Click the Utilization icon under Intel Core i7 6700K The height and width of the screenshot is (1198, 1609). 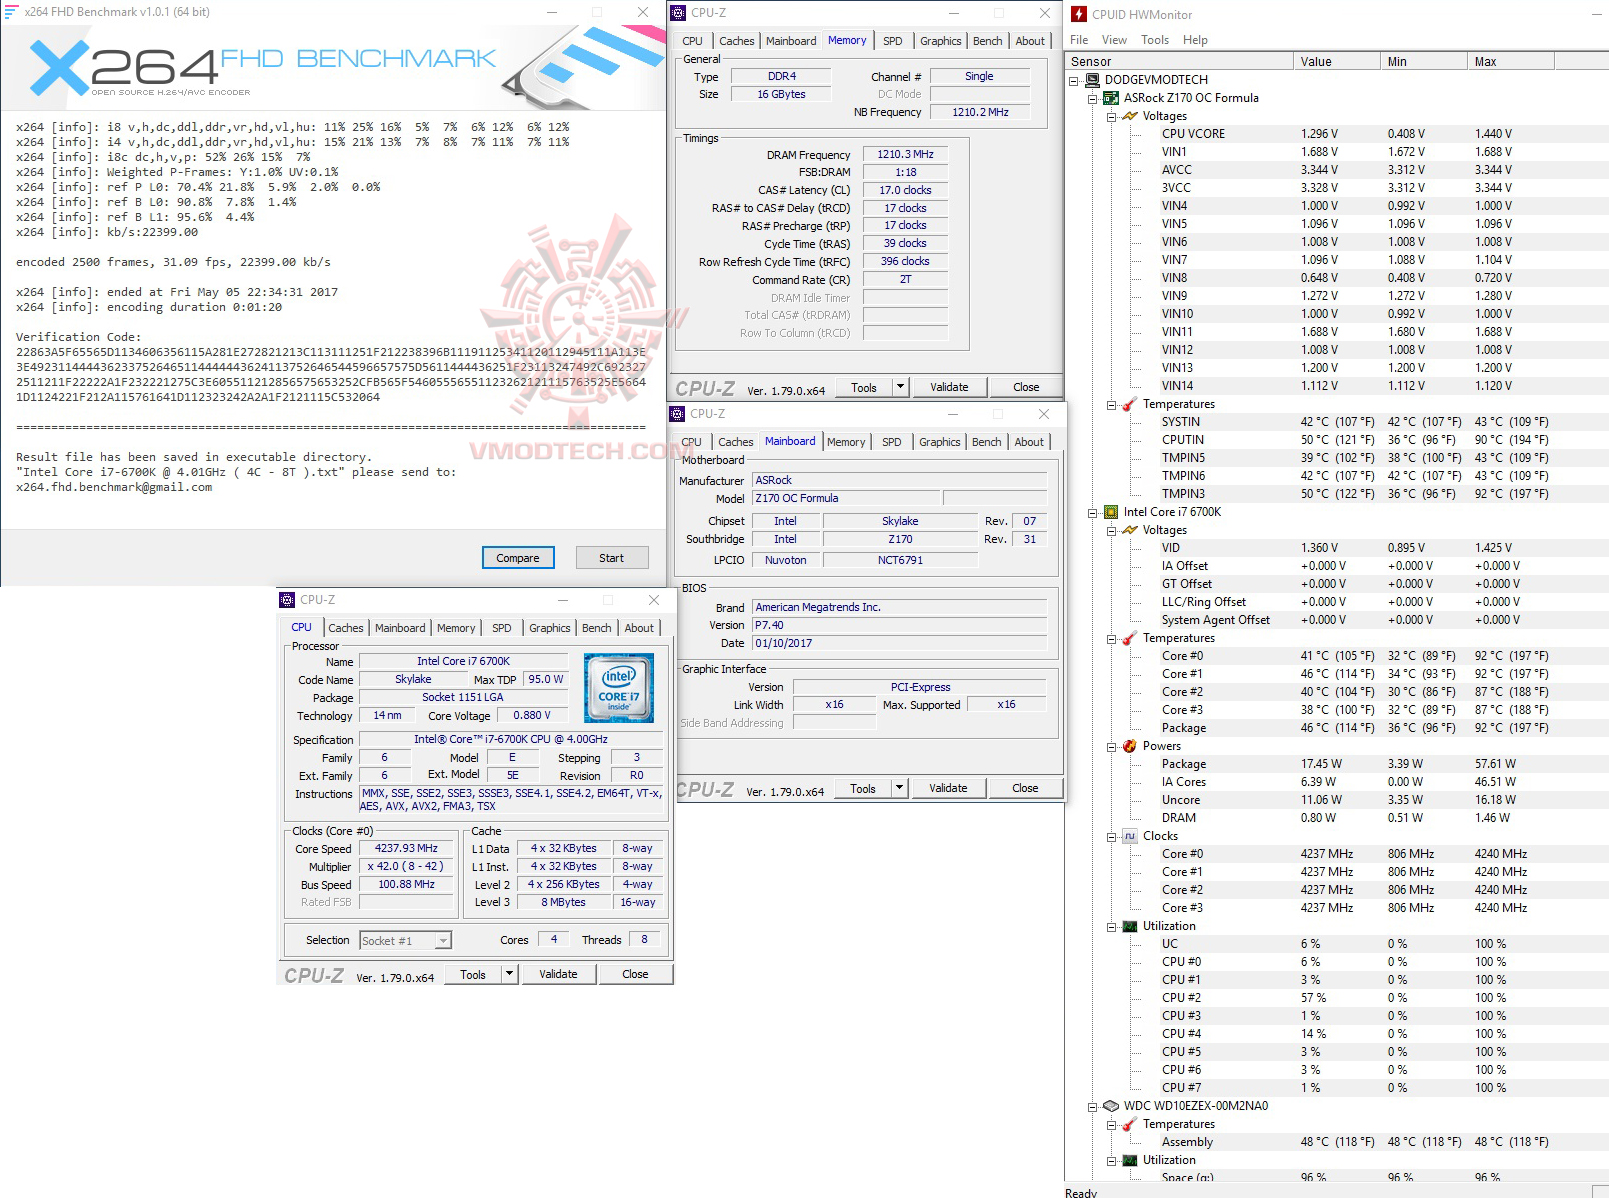[x=1130, y=926]
